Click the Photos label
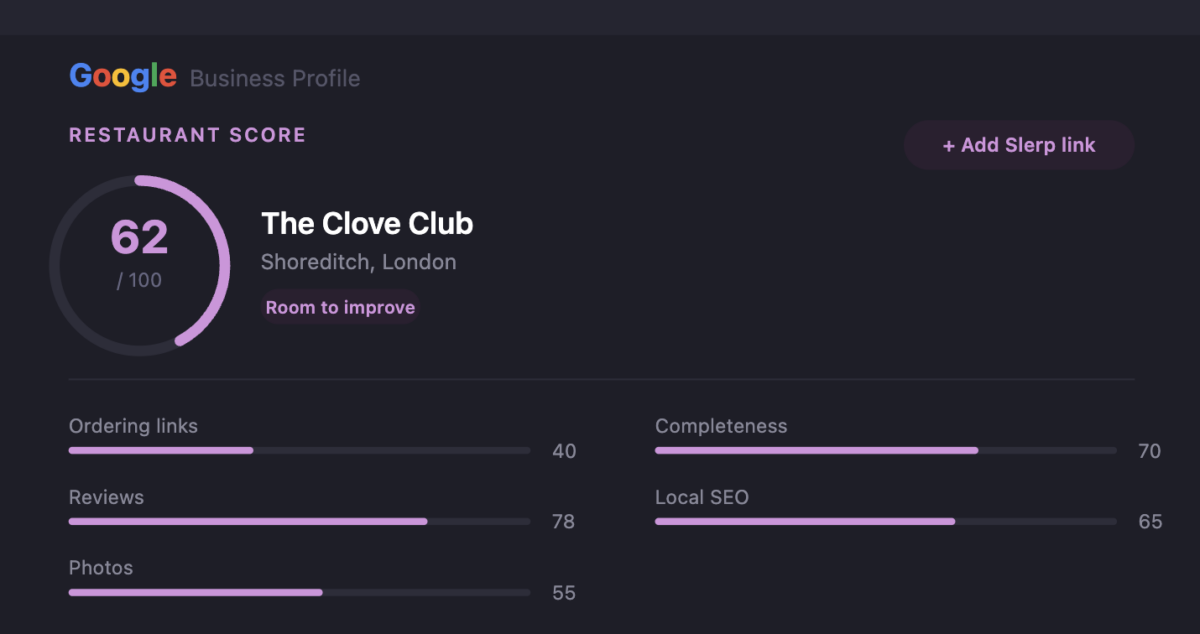Screen dimensions: 1200x634 click(101, 567)
